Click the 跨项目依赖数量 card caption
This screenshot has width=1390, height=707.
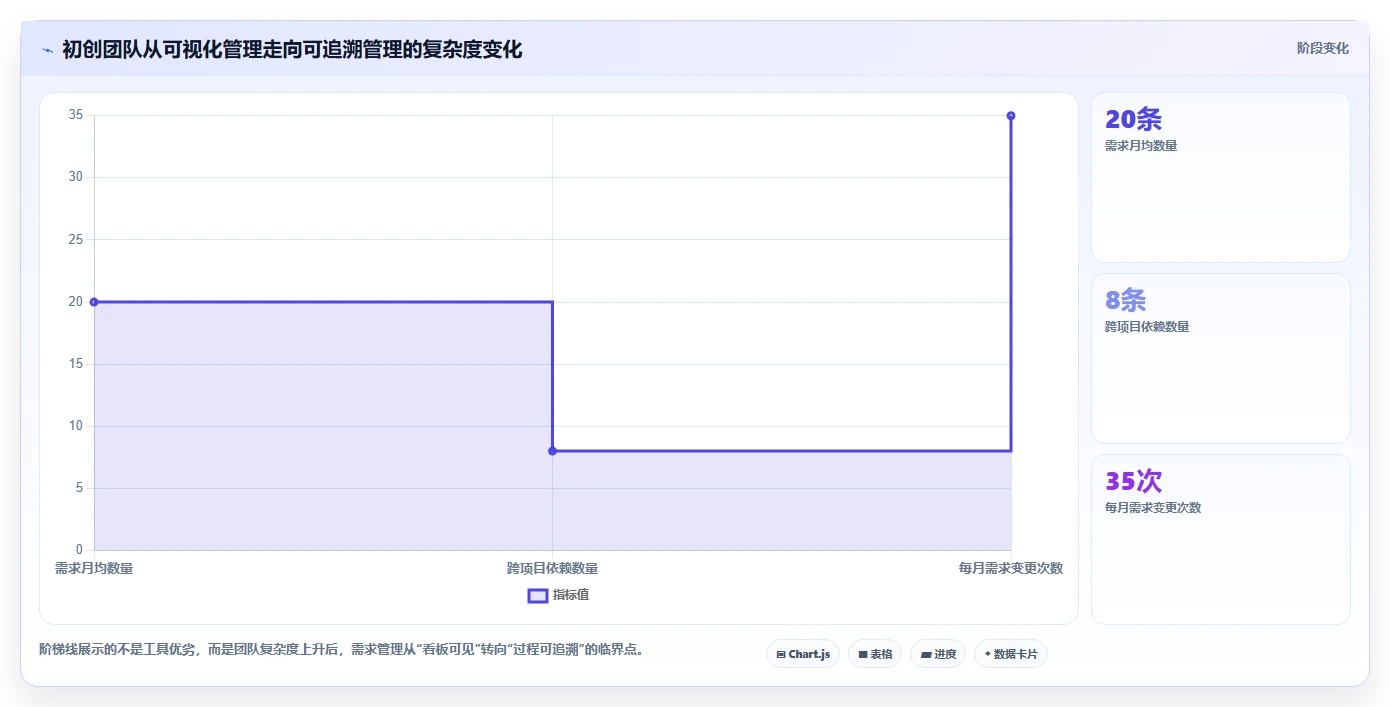click(x=1147, y=327)
